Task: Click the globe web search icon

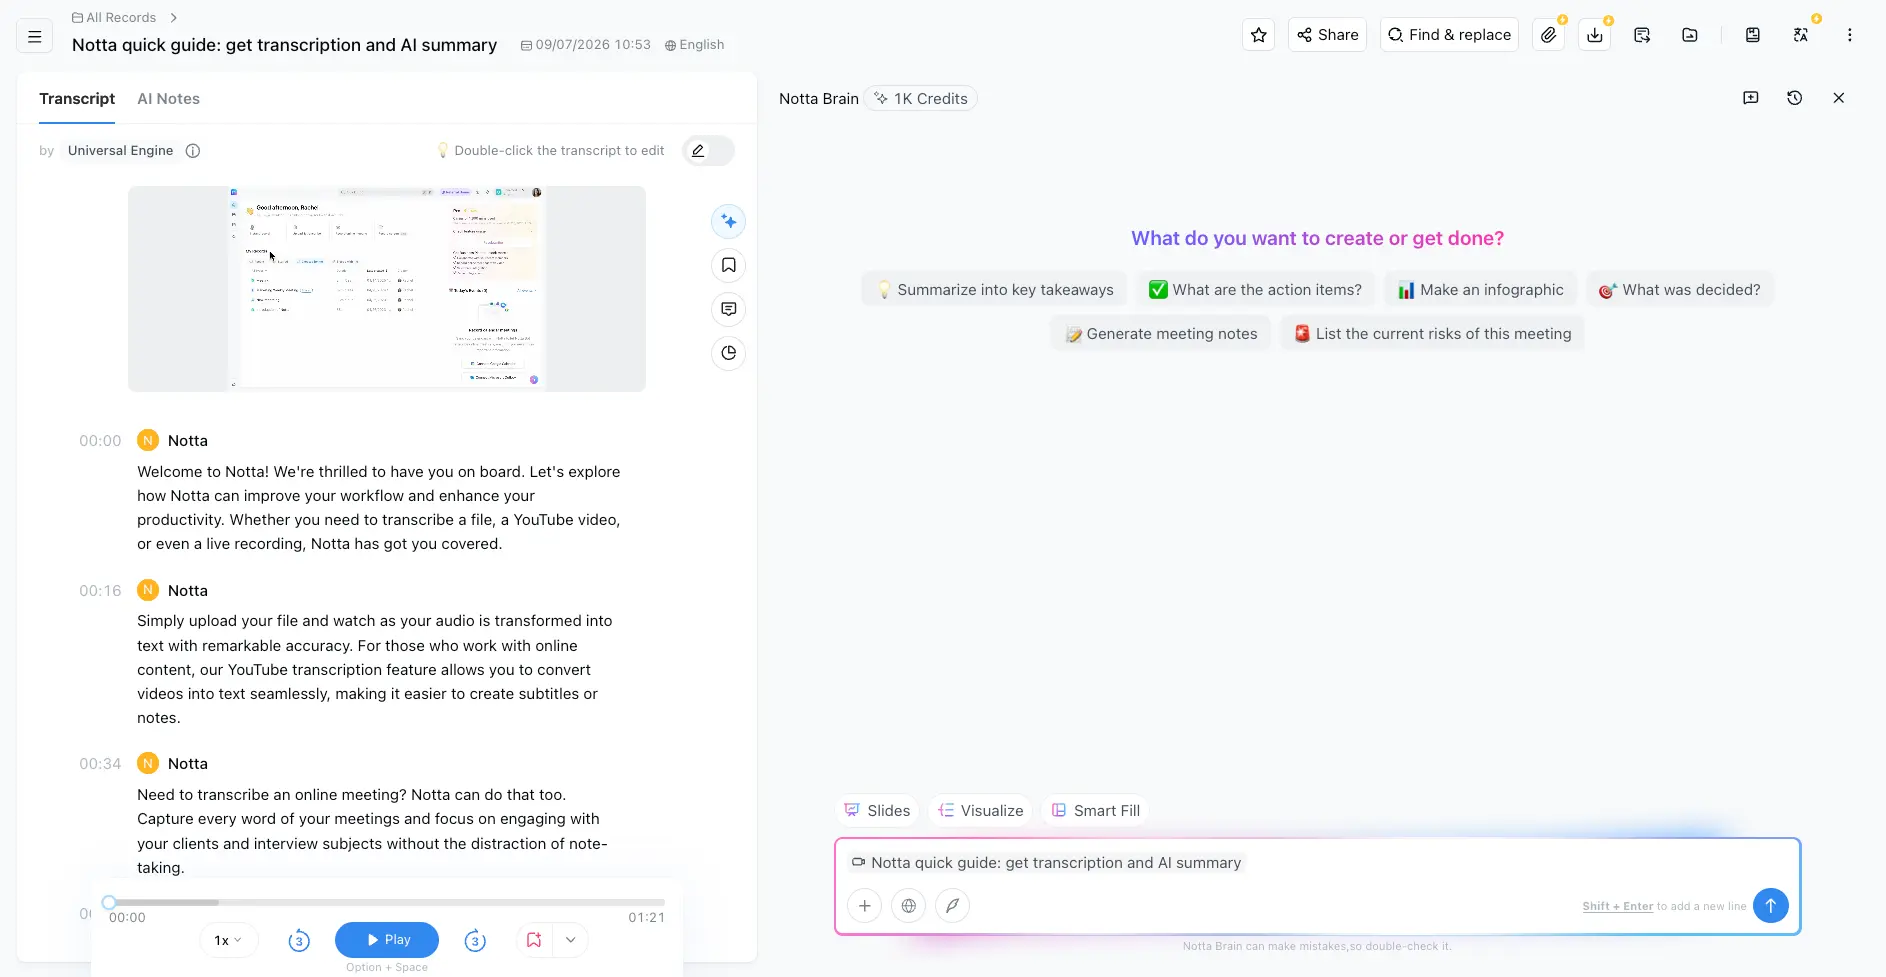Action: click(x=908, y=906)
